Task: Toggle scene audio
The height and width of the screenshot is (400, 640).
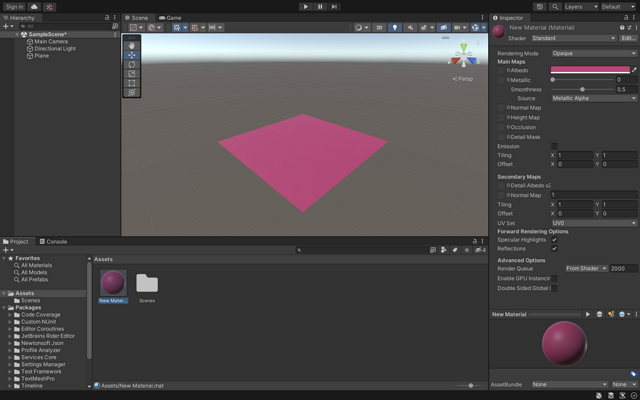Action: [410, 27]
